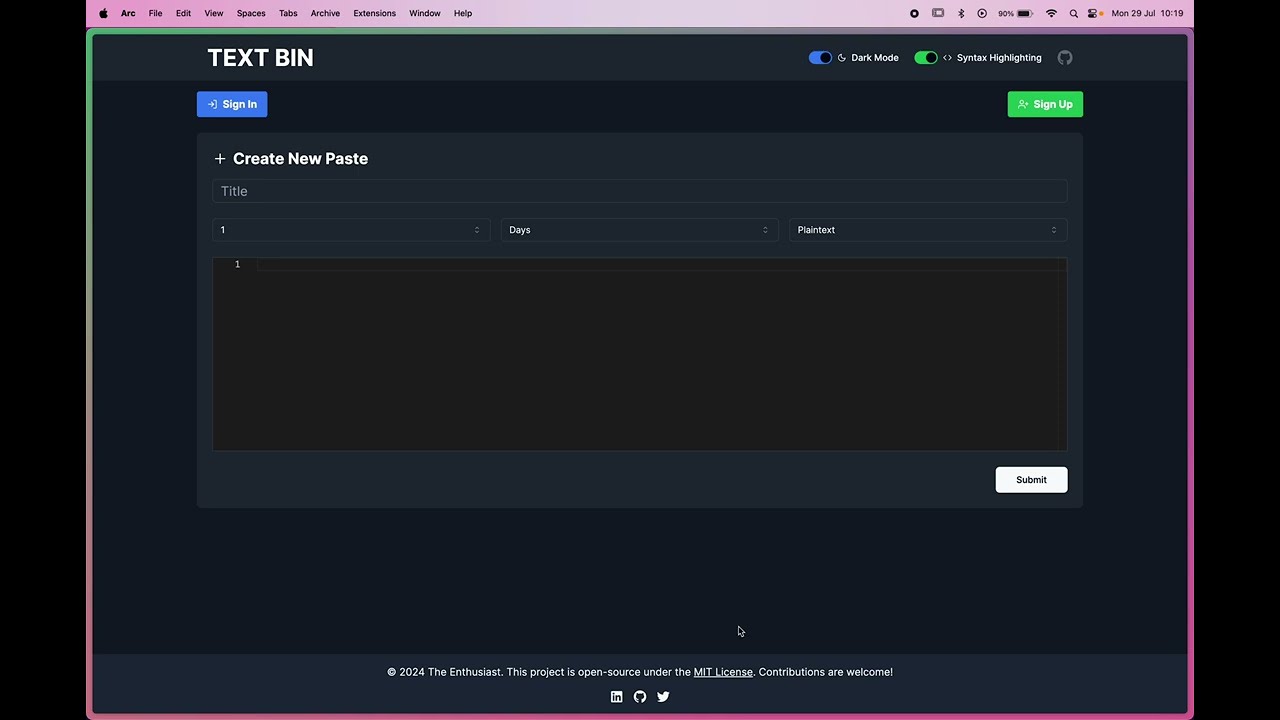Open the Help menu
This screenshot has height=720, width=1280.
coord(463,13)
